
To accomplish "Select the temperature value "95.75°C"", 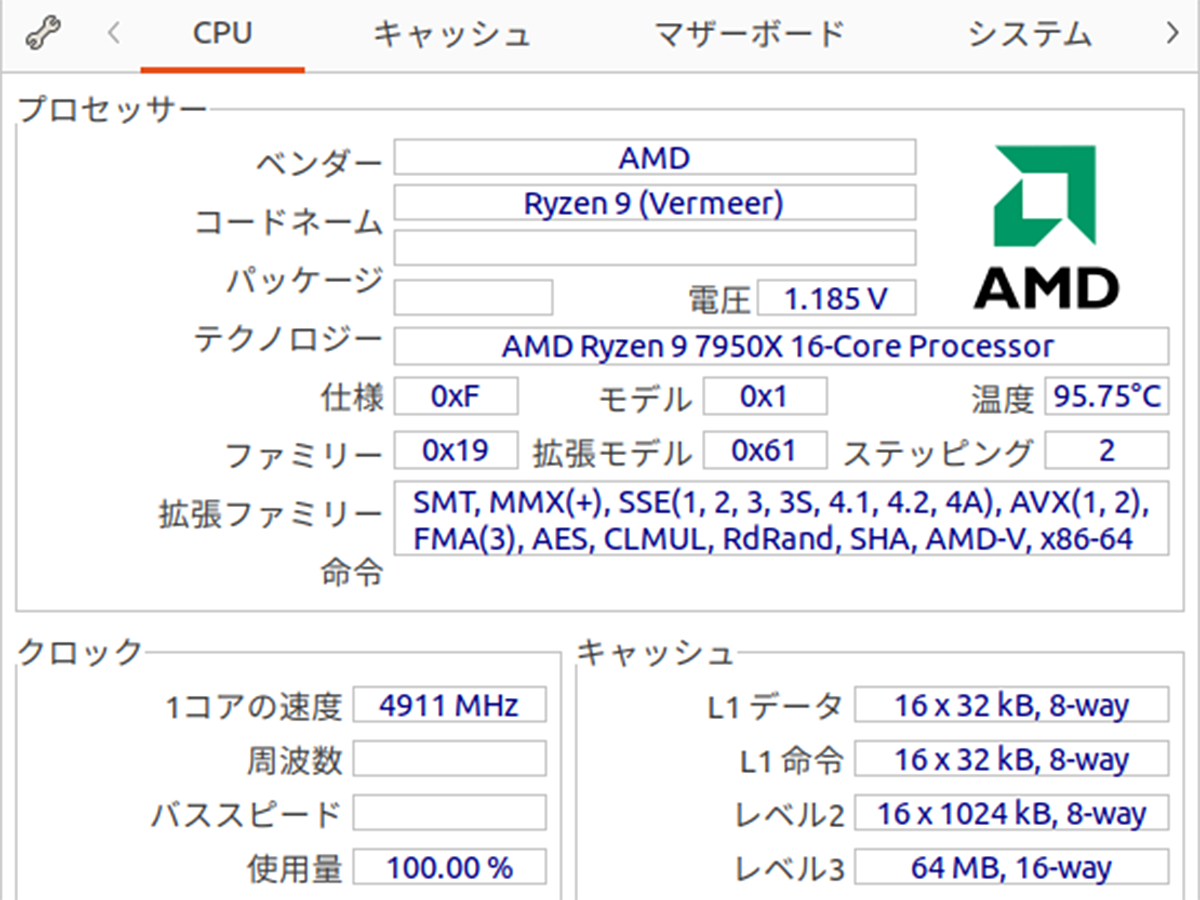I will (x=1107, y=396).
